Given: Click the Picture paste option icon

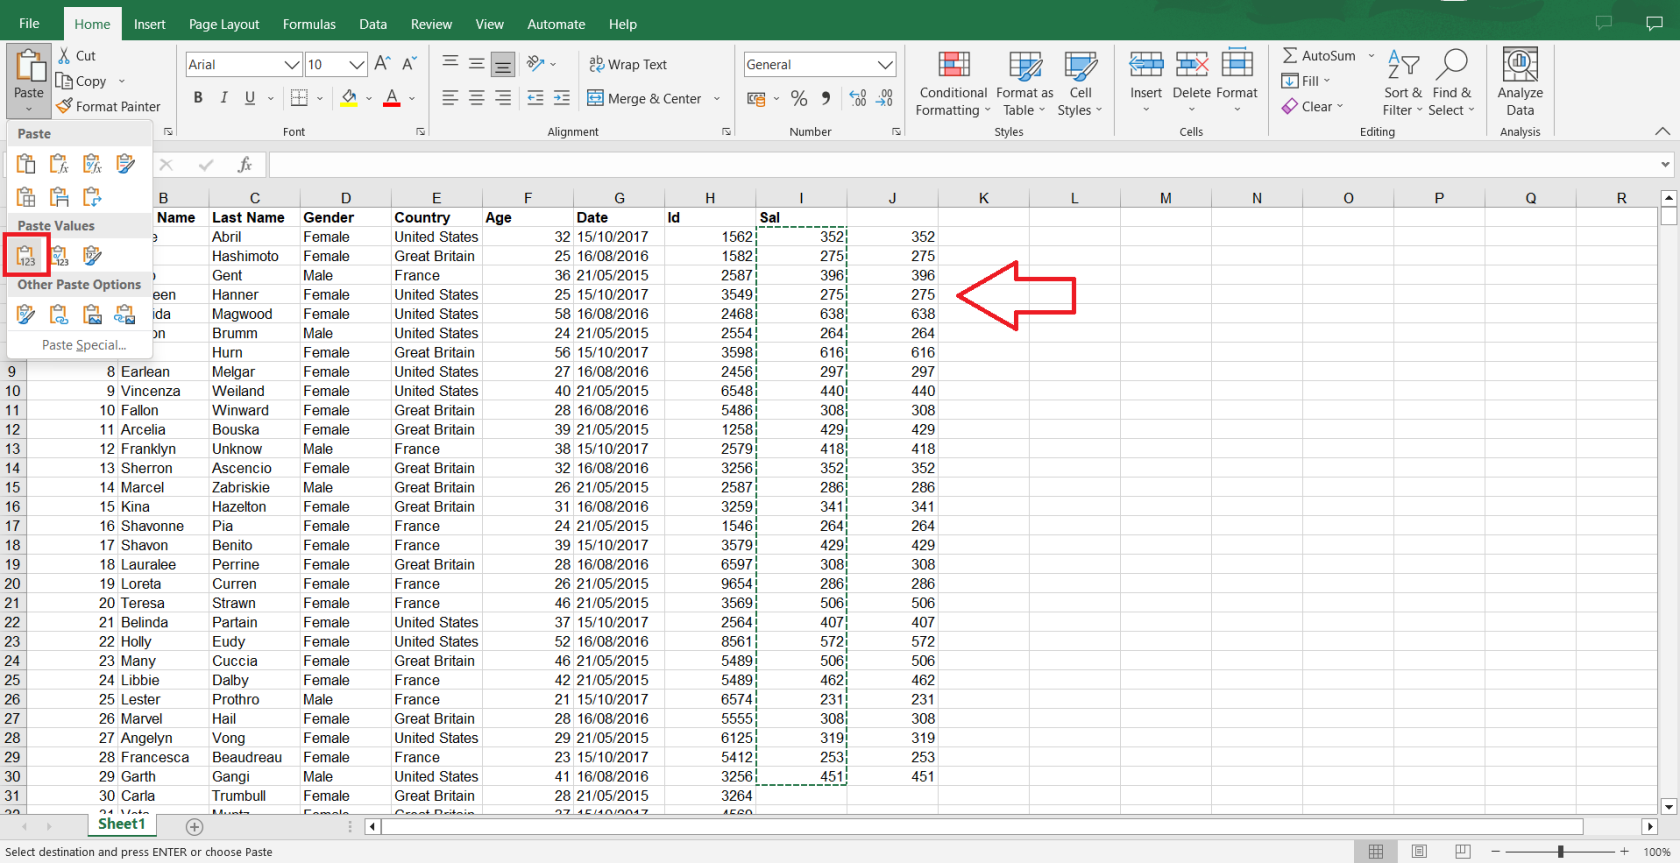Looking at the screenshot, I should (x=93, y=315).
